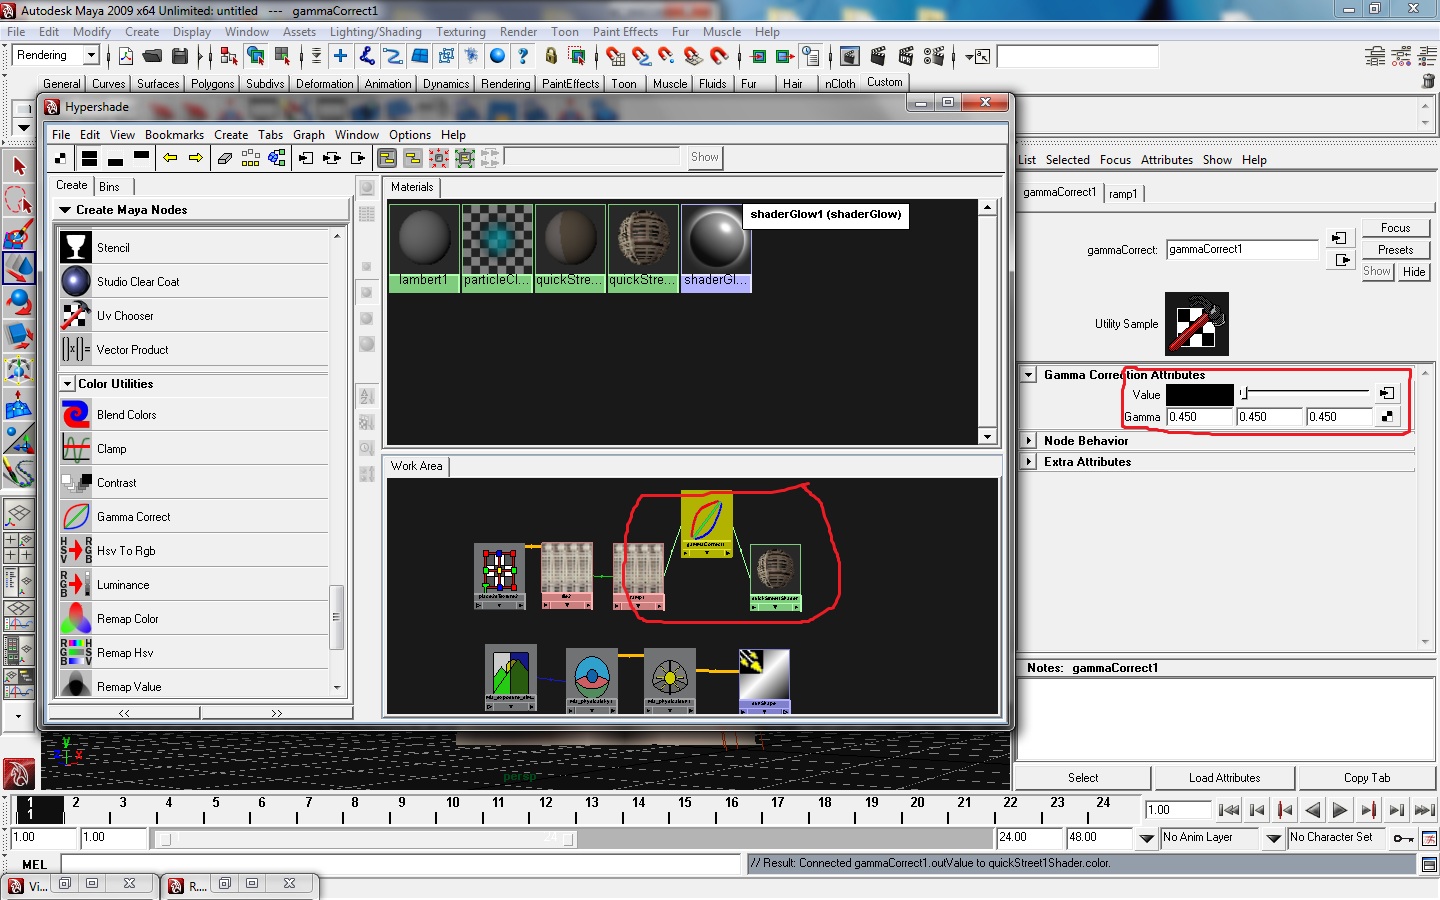Click the first Gamma 0.450 field
Viewport: 1440px width, 900px height.
[x=1200, y=417]
